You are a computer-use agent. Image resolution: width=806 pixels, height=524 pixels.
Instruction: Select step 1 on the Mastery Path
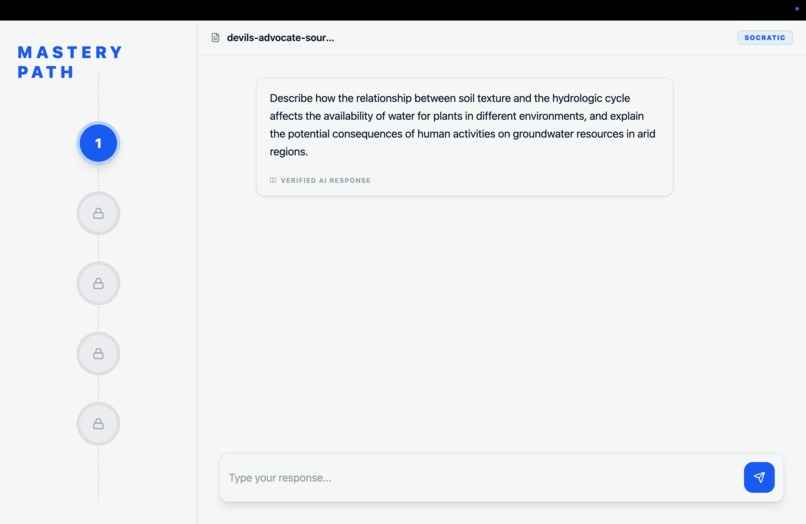pos(98,143)
